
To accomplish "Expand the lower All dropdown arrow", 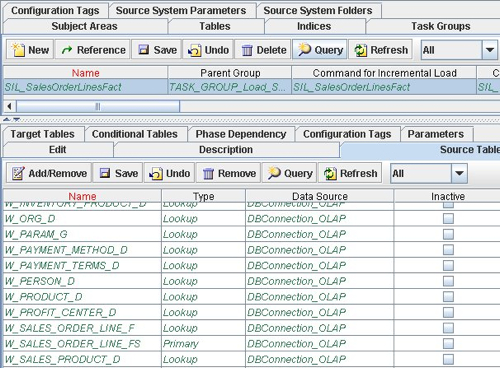I will point(459,173).
